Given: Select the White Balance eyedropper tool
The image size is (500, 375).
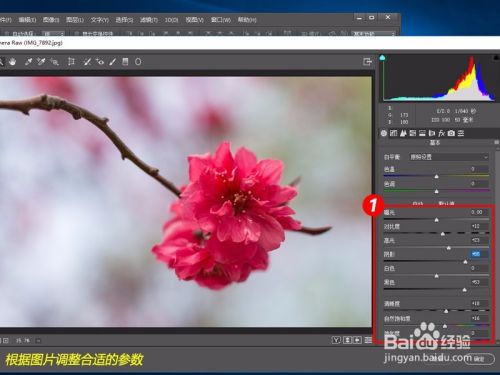Looking at the screenshot, I should tap(28, 62).
